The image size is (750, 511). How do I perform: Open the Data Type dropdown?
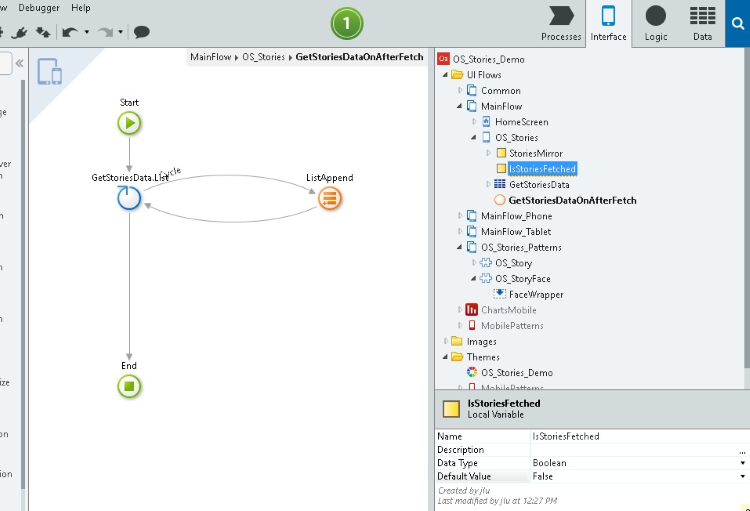tap(742, 463)
